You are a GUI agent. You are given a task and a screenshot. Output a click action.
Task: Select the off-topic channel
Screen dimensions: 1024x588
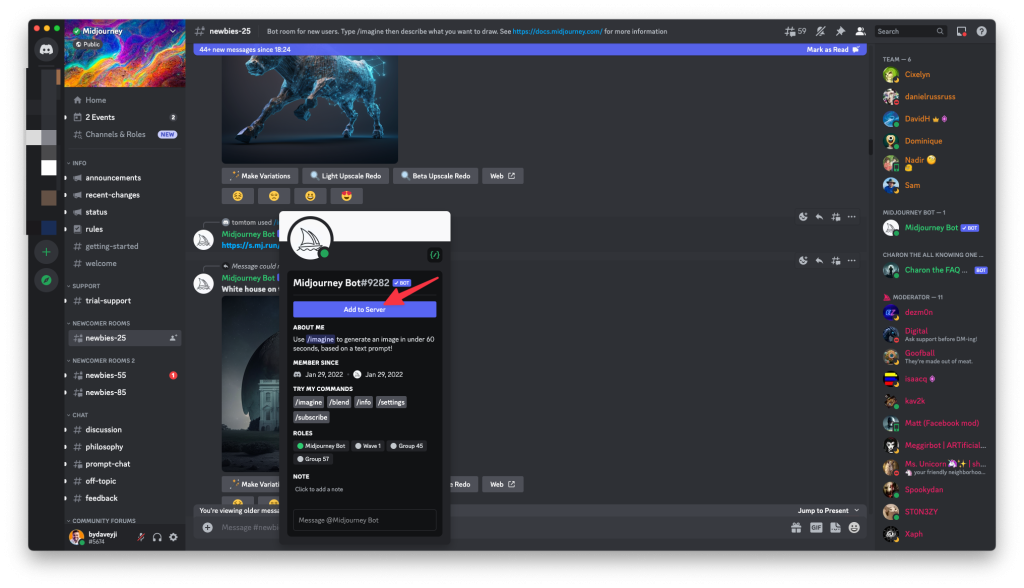click(124, 481)
